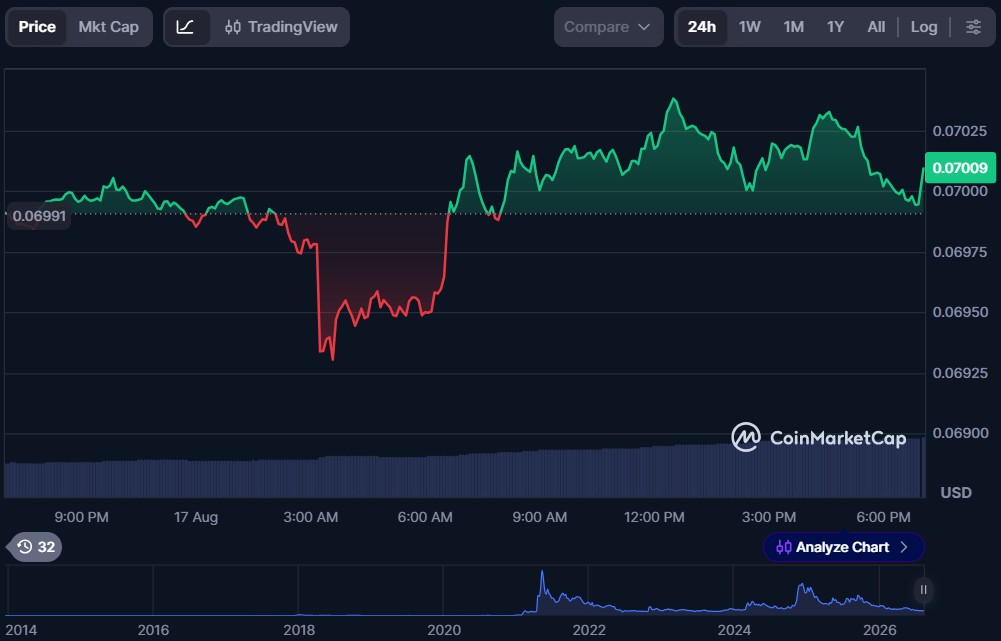This screenshot has height=641, width=1001.
Task: Click the 6:00 PM time label
Action: click(x=883, y=517)
